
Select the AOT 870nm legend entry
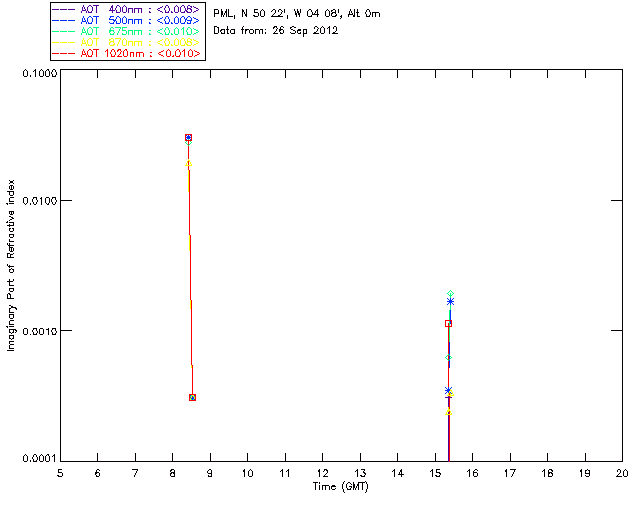click(x=127, y=42)
